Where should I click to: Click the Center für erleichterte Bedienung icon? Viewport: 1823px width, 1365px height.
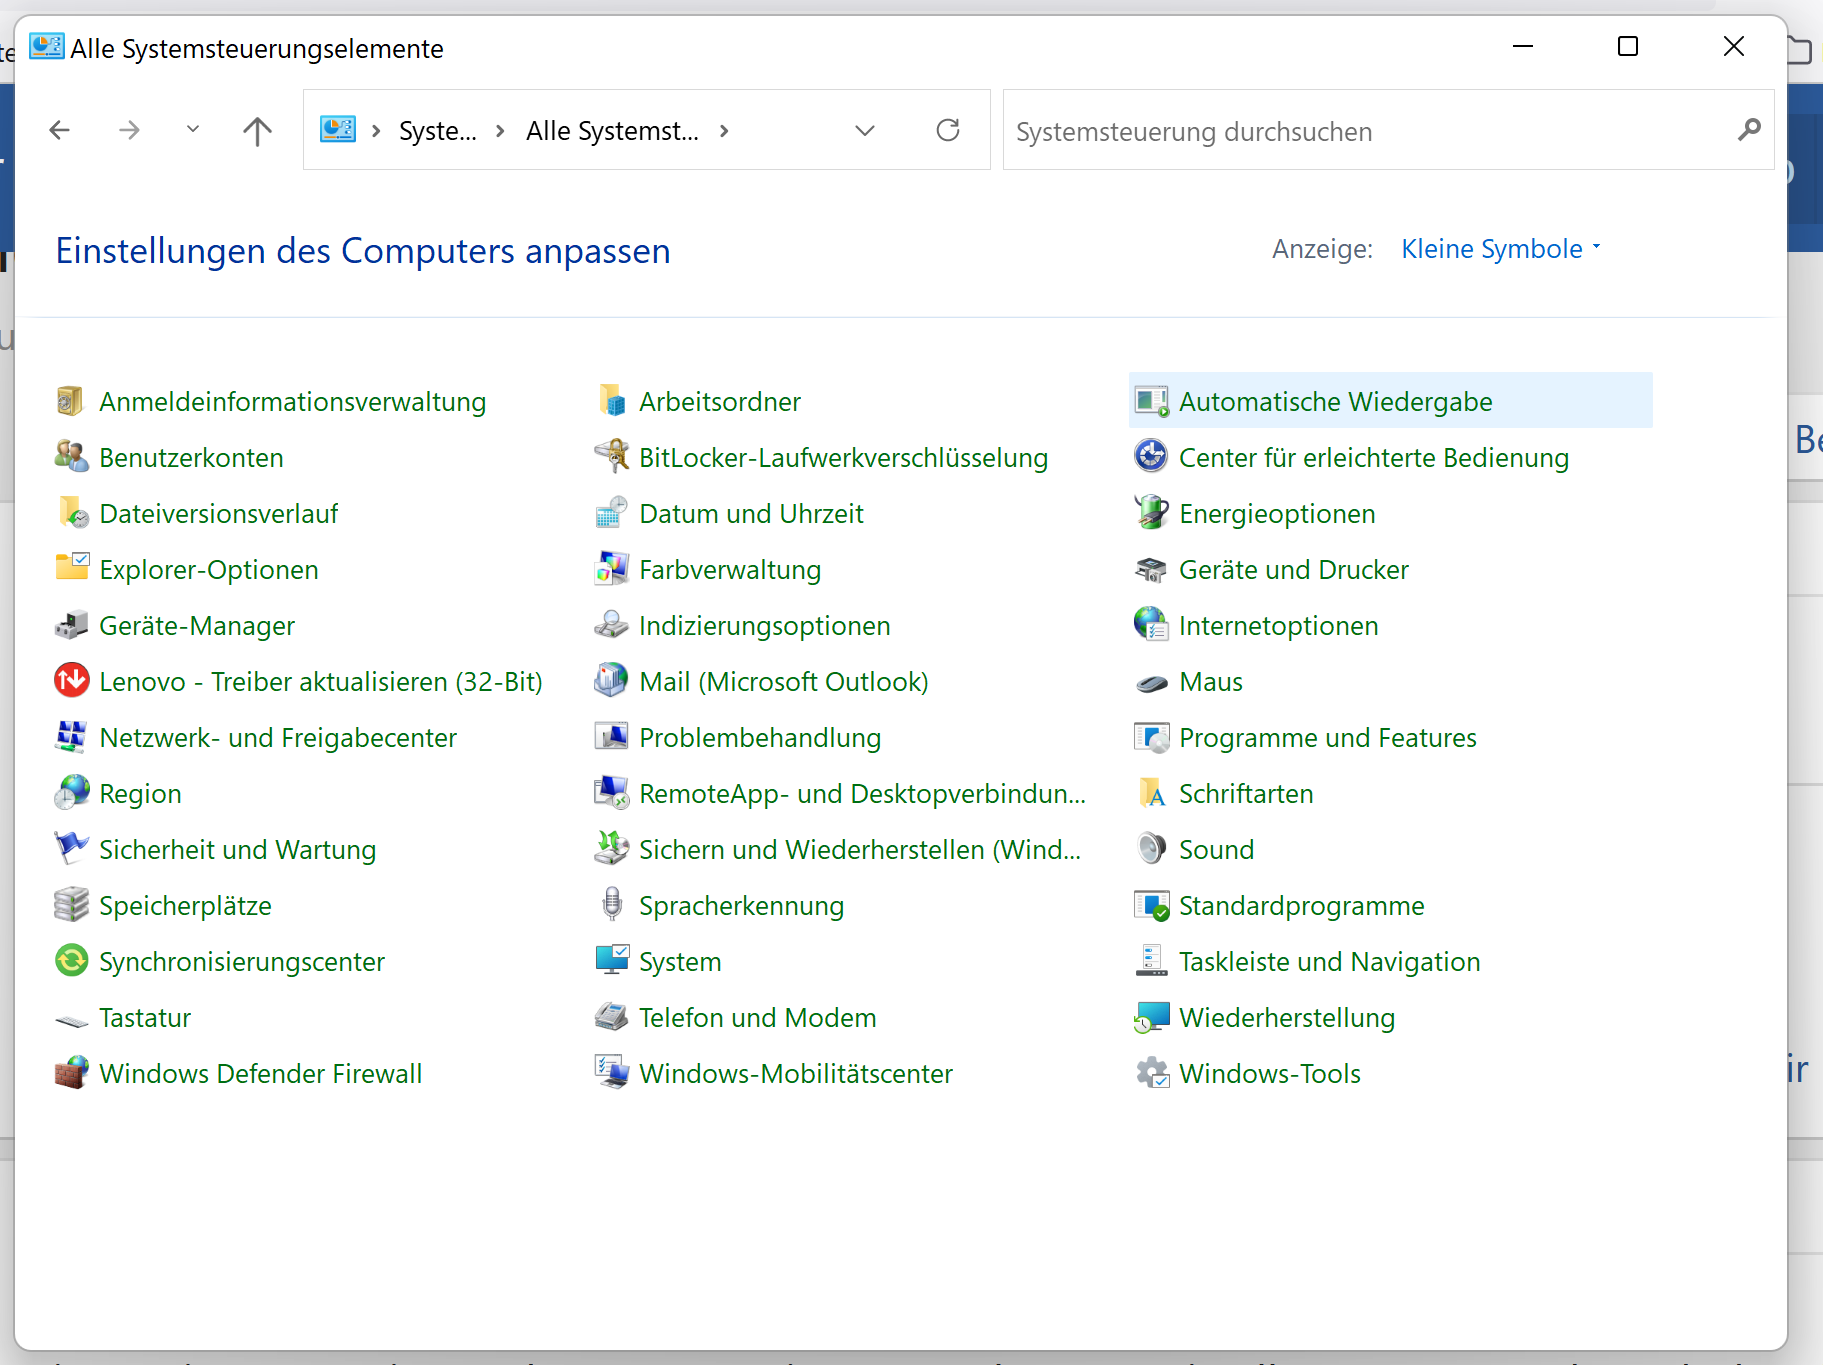(1151, 457)
